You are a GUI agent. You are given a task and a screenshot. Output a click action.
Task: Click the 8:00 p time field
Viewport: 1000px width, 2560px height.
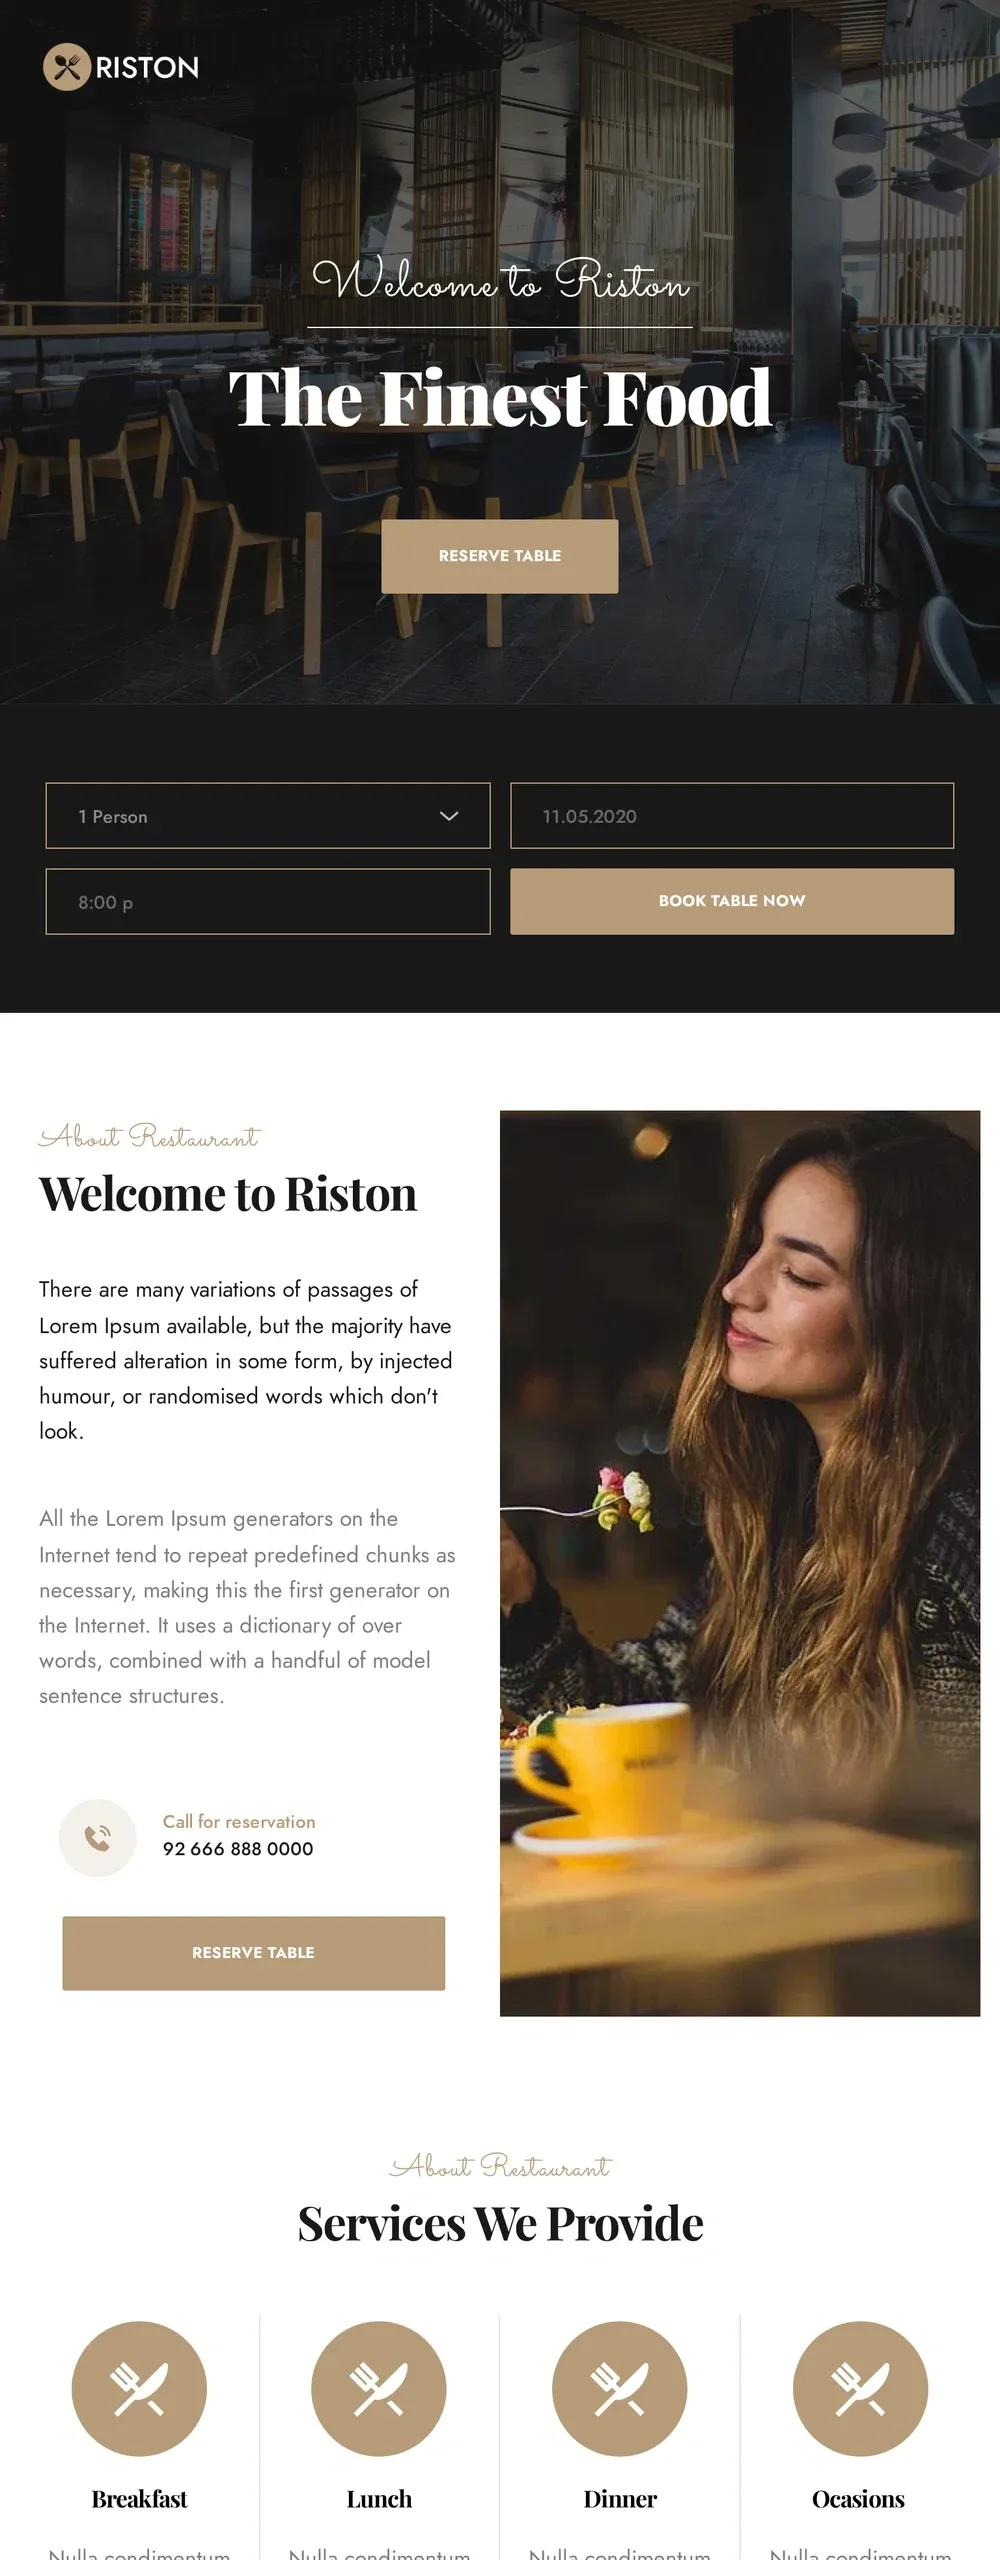coord(268,902)
